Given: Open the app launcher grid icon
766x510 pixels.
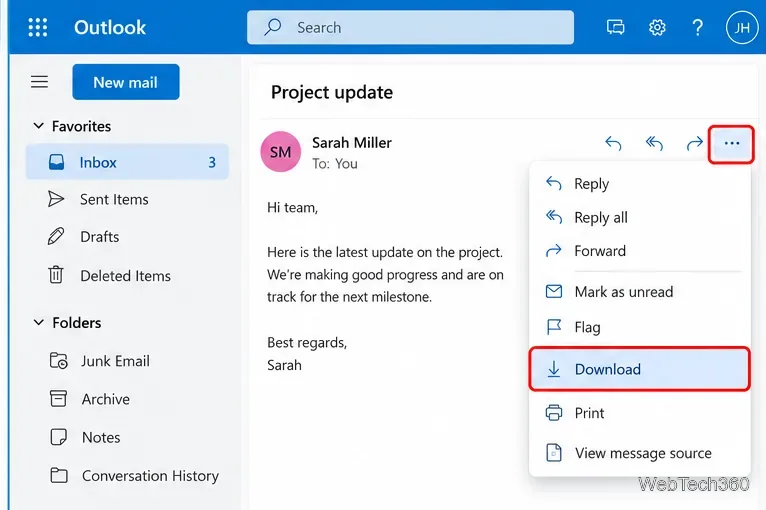Looking at the screenshot, I should tap(38, 27).
